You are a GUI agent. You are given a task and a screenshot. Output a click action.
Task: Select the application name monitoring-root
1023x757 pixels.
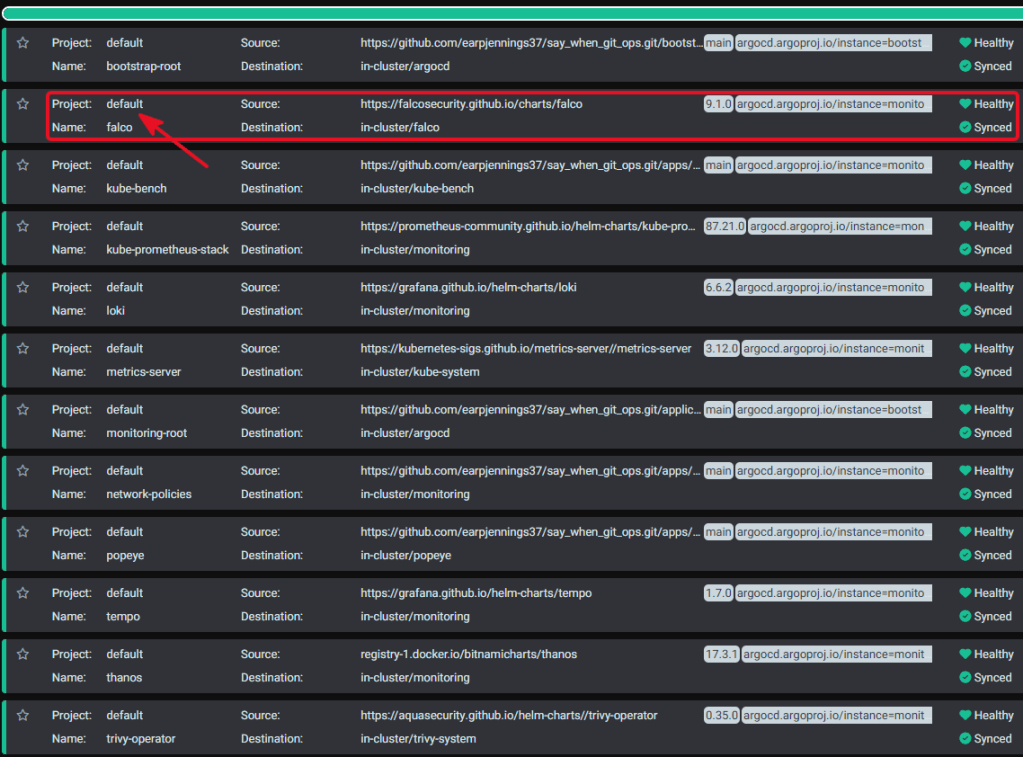(x=147, y=433)
